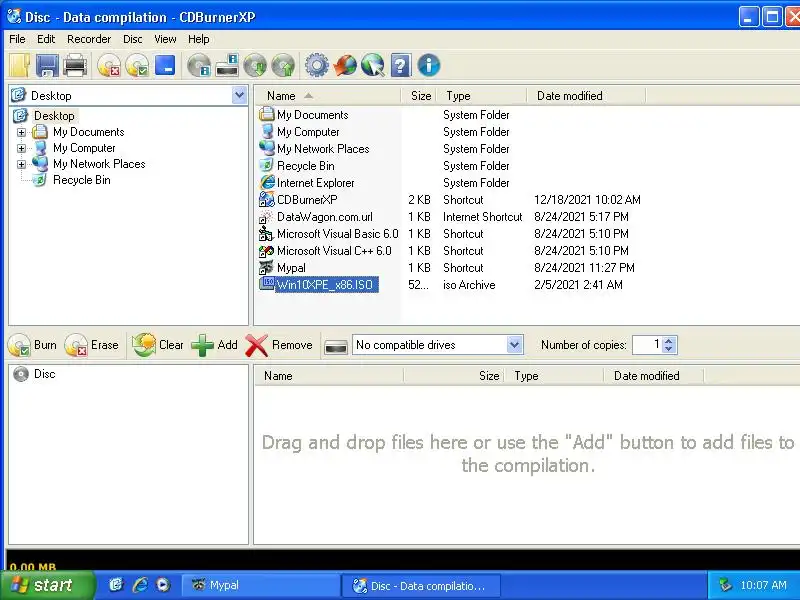Click the Mypal shortcut icon in the file list
The height and width of the screenshot is (600, 800).
(266, 267)
